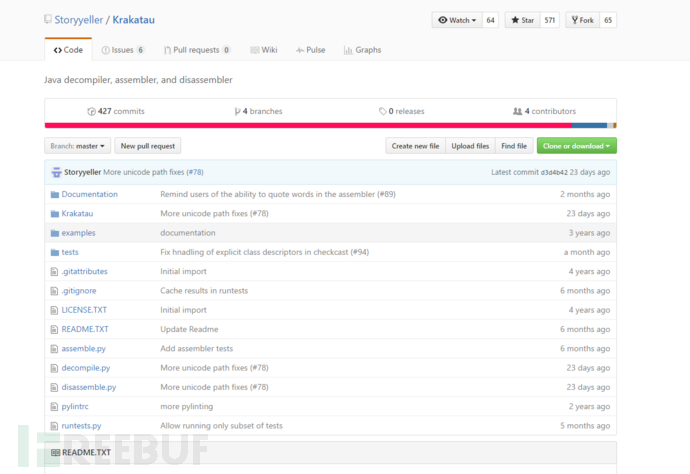The image size is (690, 474).
Task: Open the Graphs tab
Action: [363, 50]
